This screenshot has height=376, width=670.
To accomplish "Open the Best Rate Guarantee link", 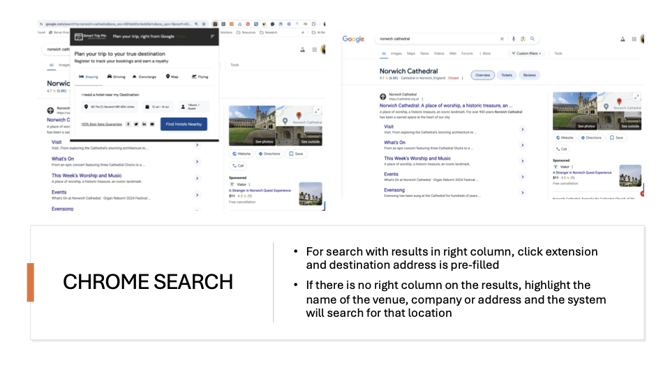I will 102,124.
